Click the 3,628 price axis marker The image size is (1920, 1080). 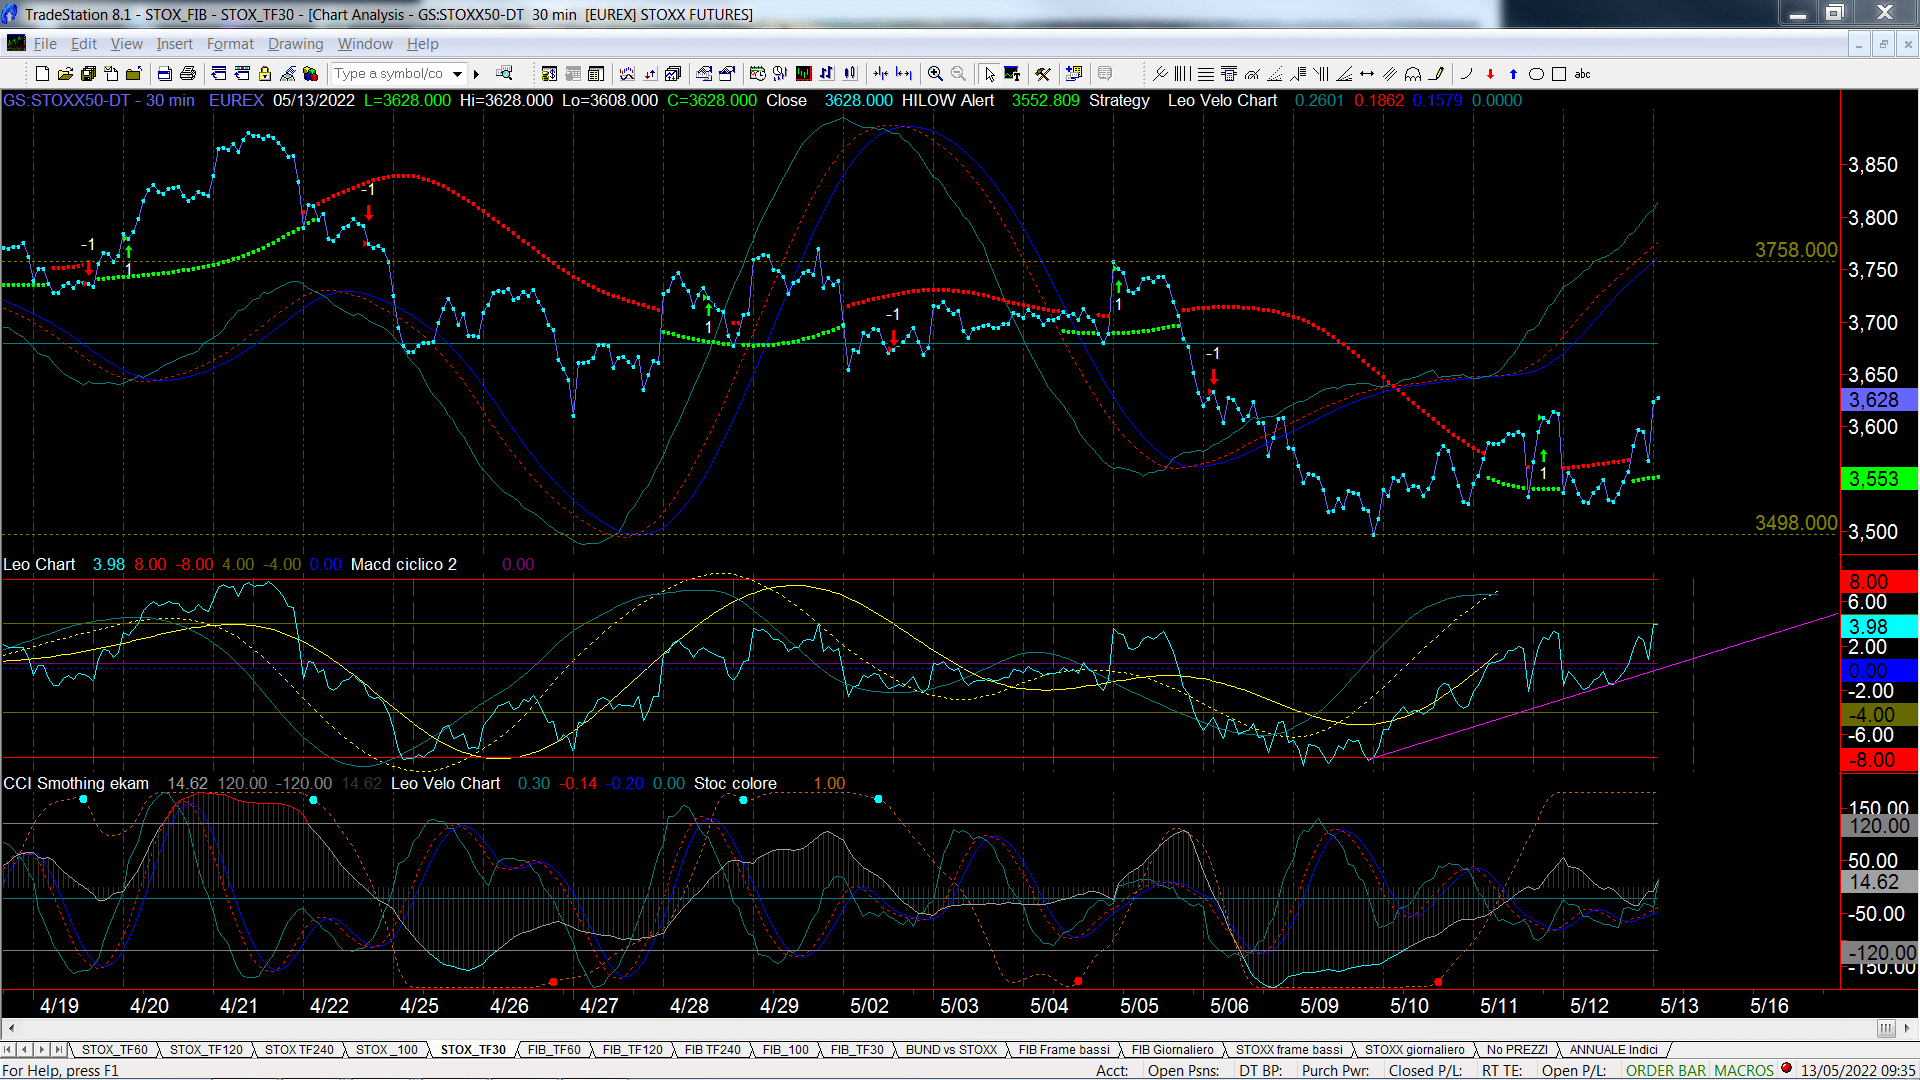1879,400
